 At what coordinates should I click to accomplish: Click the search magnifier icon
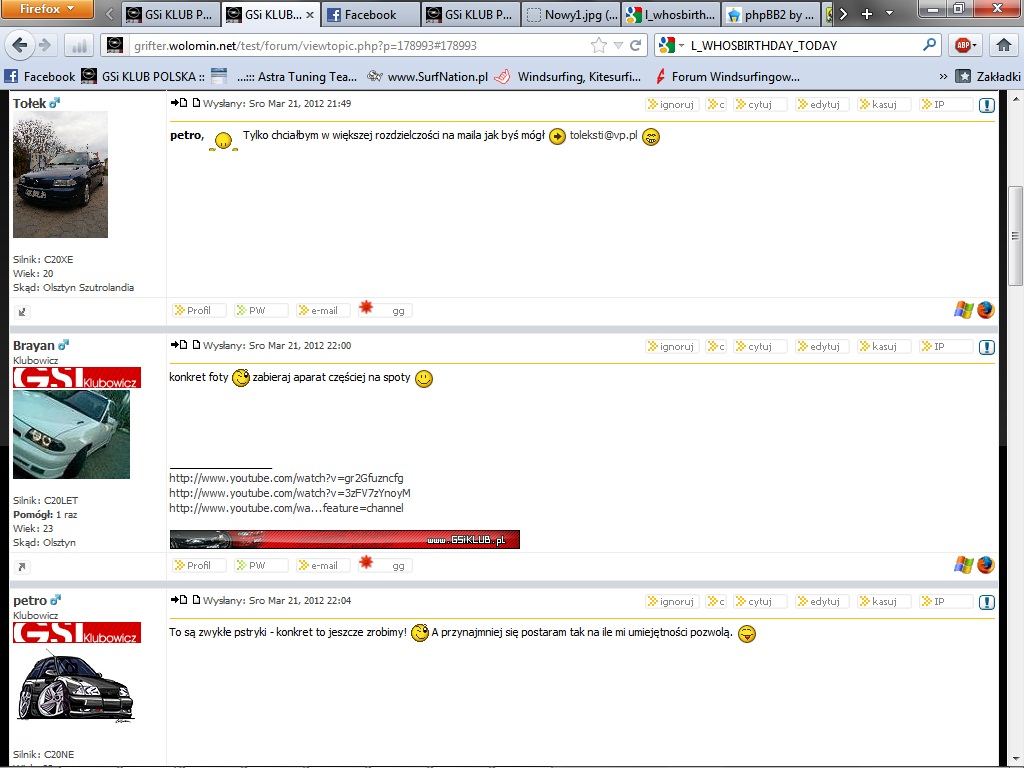tap(929, 45)
